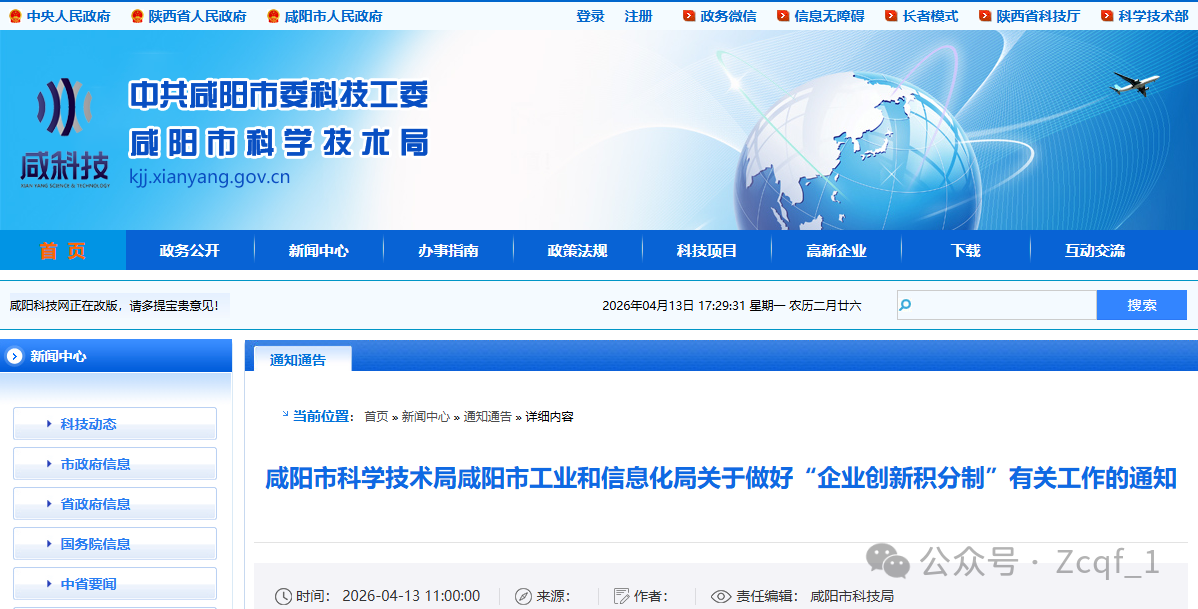Click the national emblem beside 中央人民政府

tap(14, 16)
